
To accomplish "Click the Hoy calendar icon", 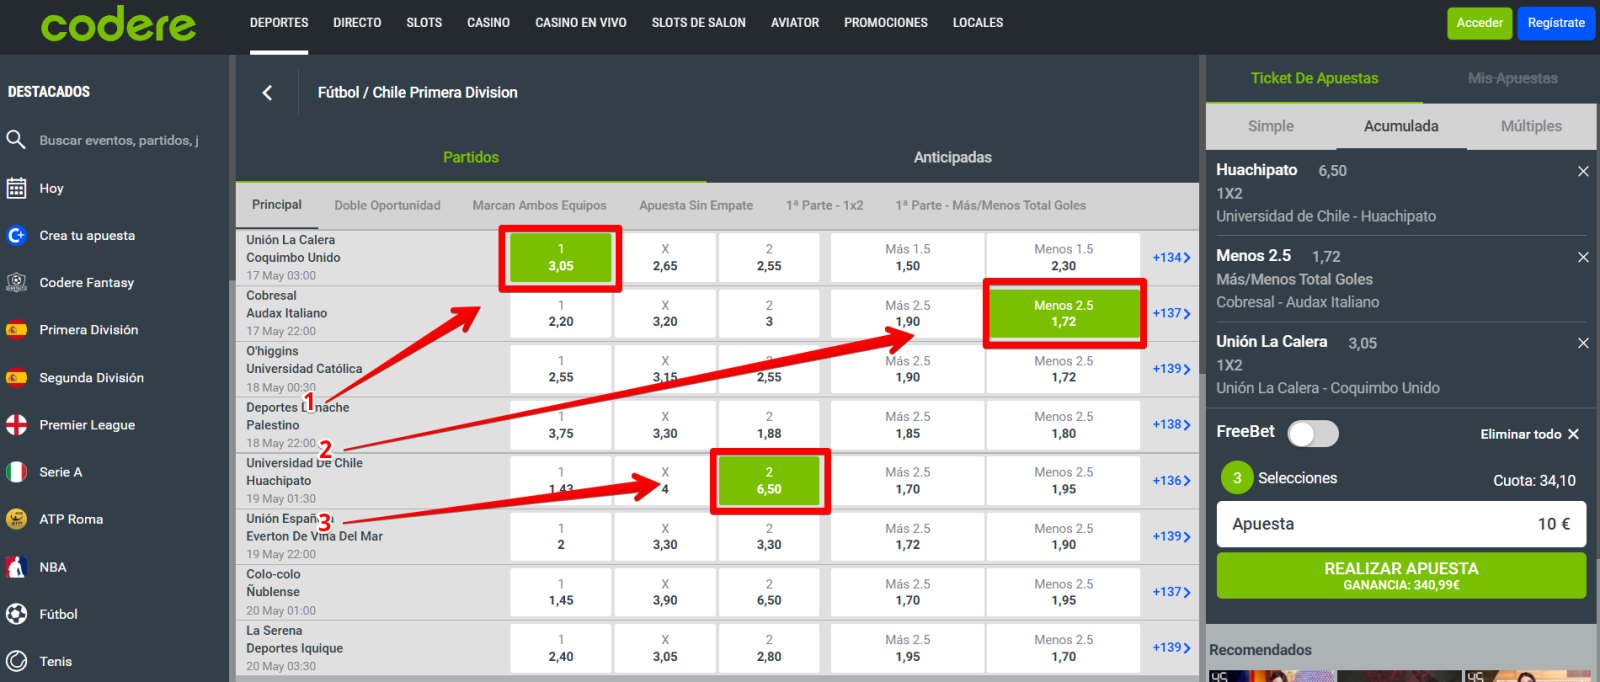I will [x=16, y=188].
